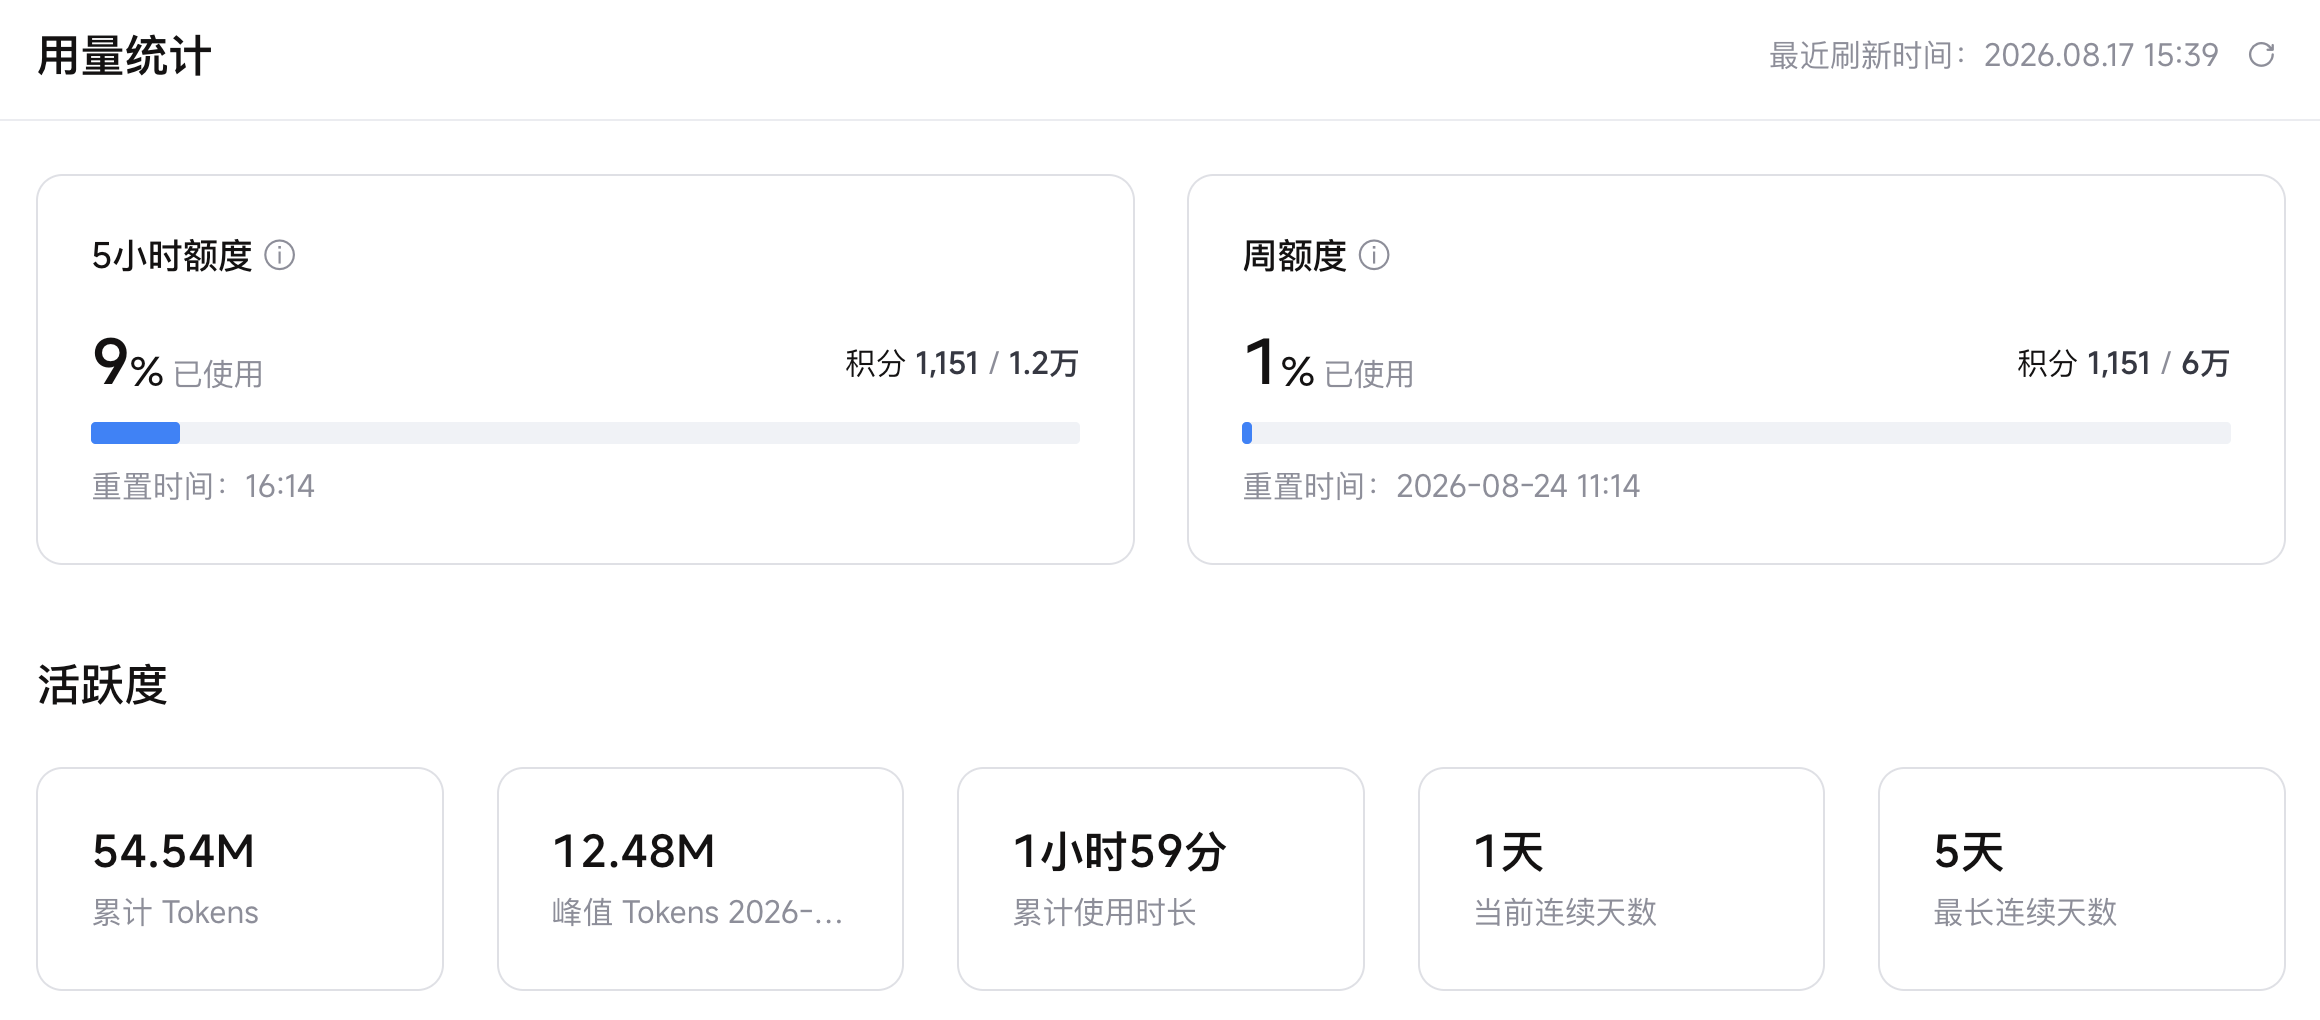2320x1020 pixels.
Task: Click the 重置时间 16:14 text
Action: pos(203,486)
